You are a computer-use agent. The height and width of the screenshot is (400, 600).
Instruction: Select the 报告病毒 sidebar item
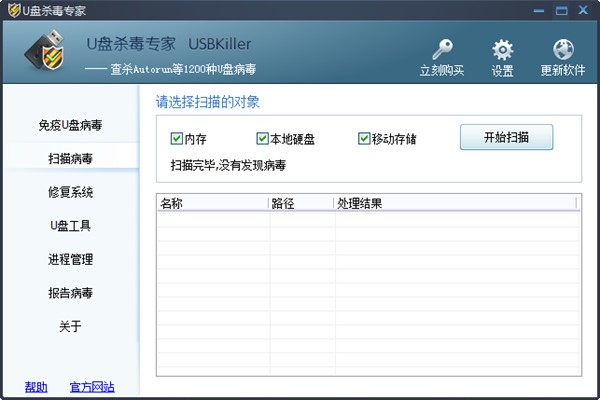pos(70,293)
